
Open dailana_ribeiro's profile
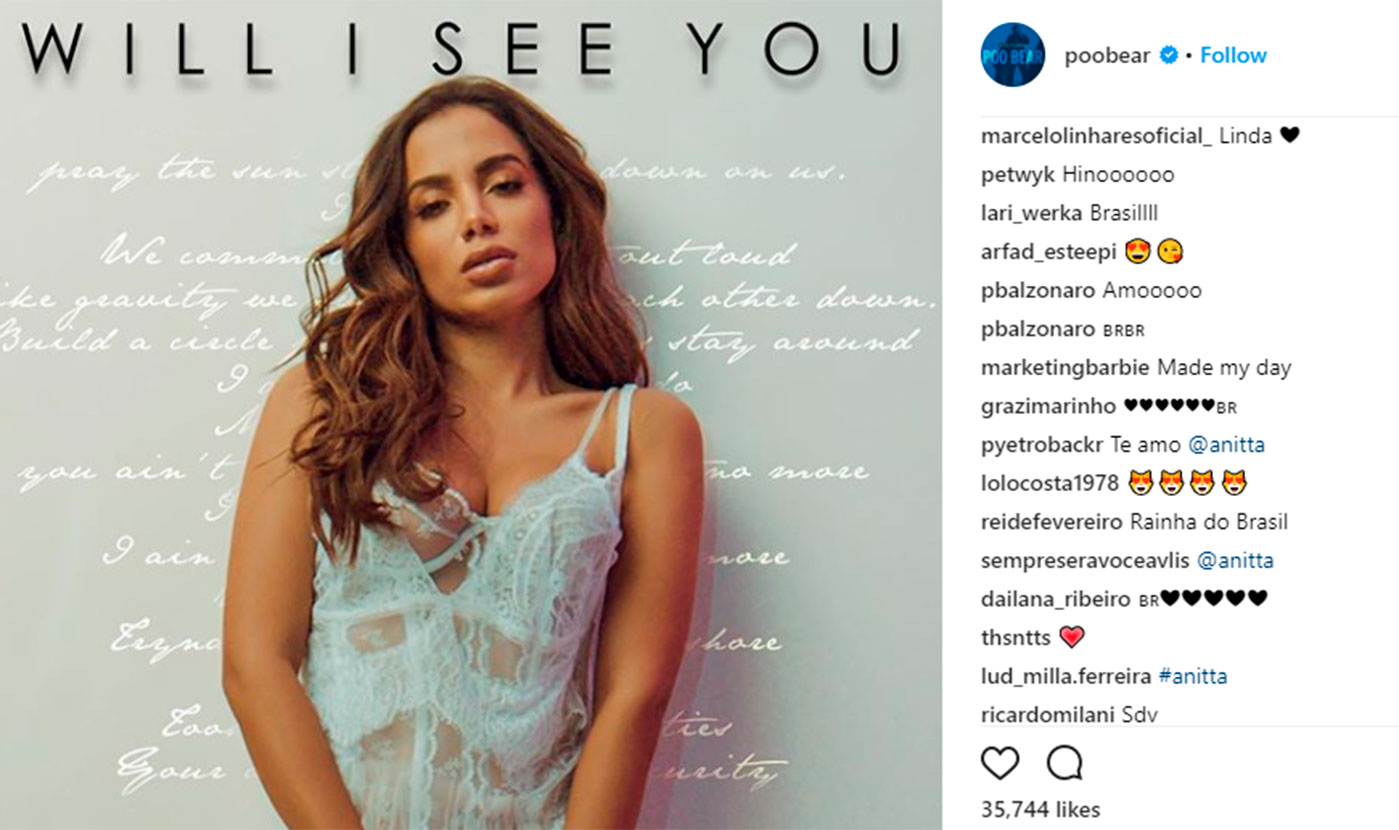[1057, 599]
